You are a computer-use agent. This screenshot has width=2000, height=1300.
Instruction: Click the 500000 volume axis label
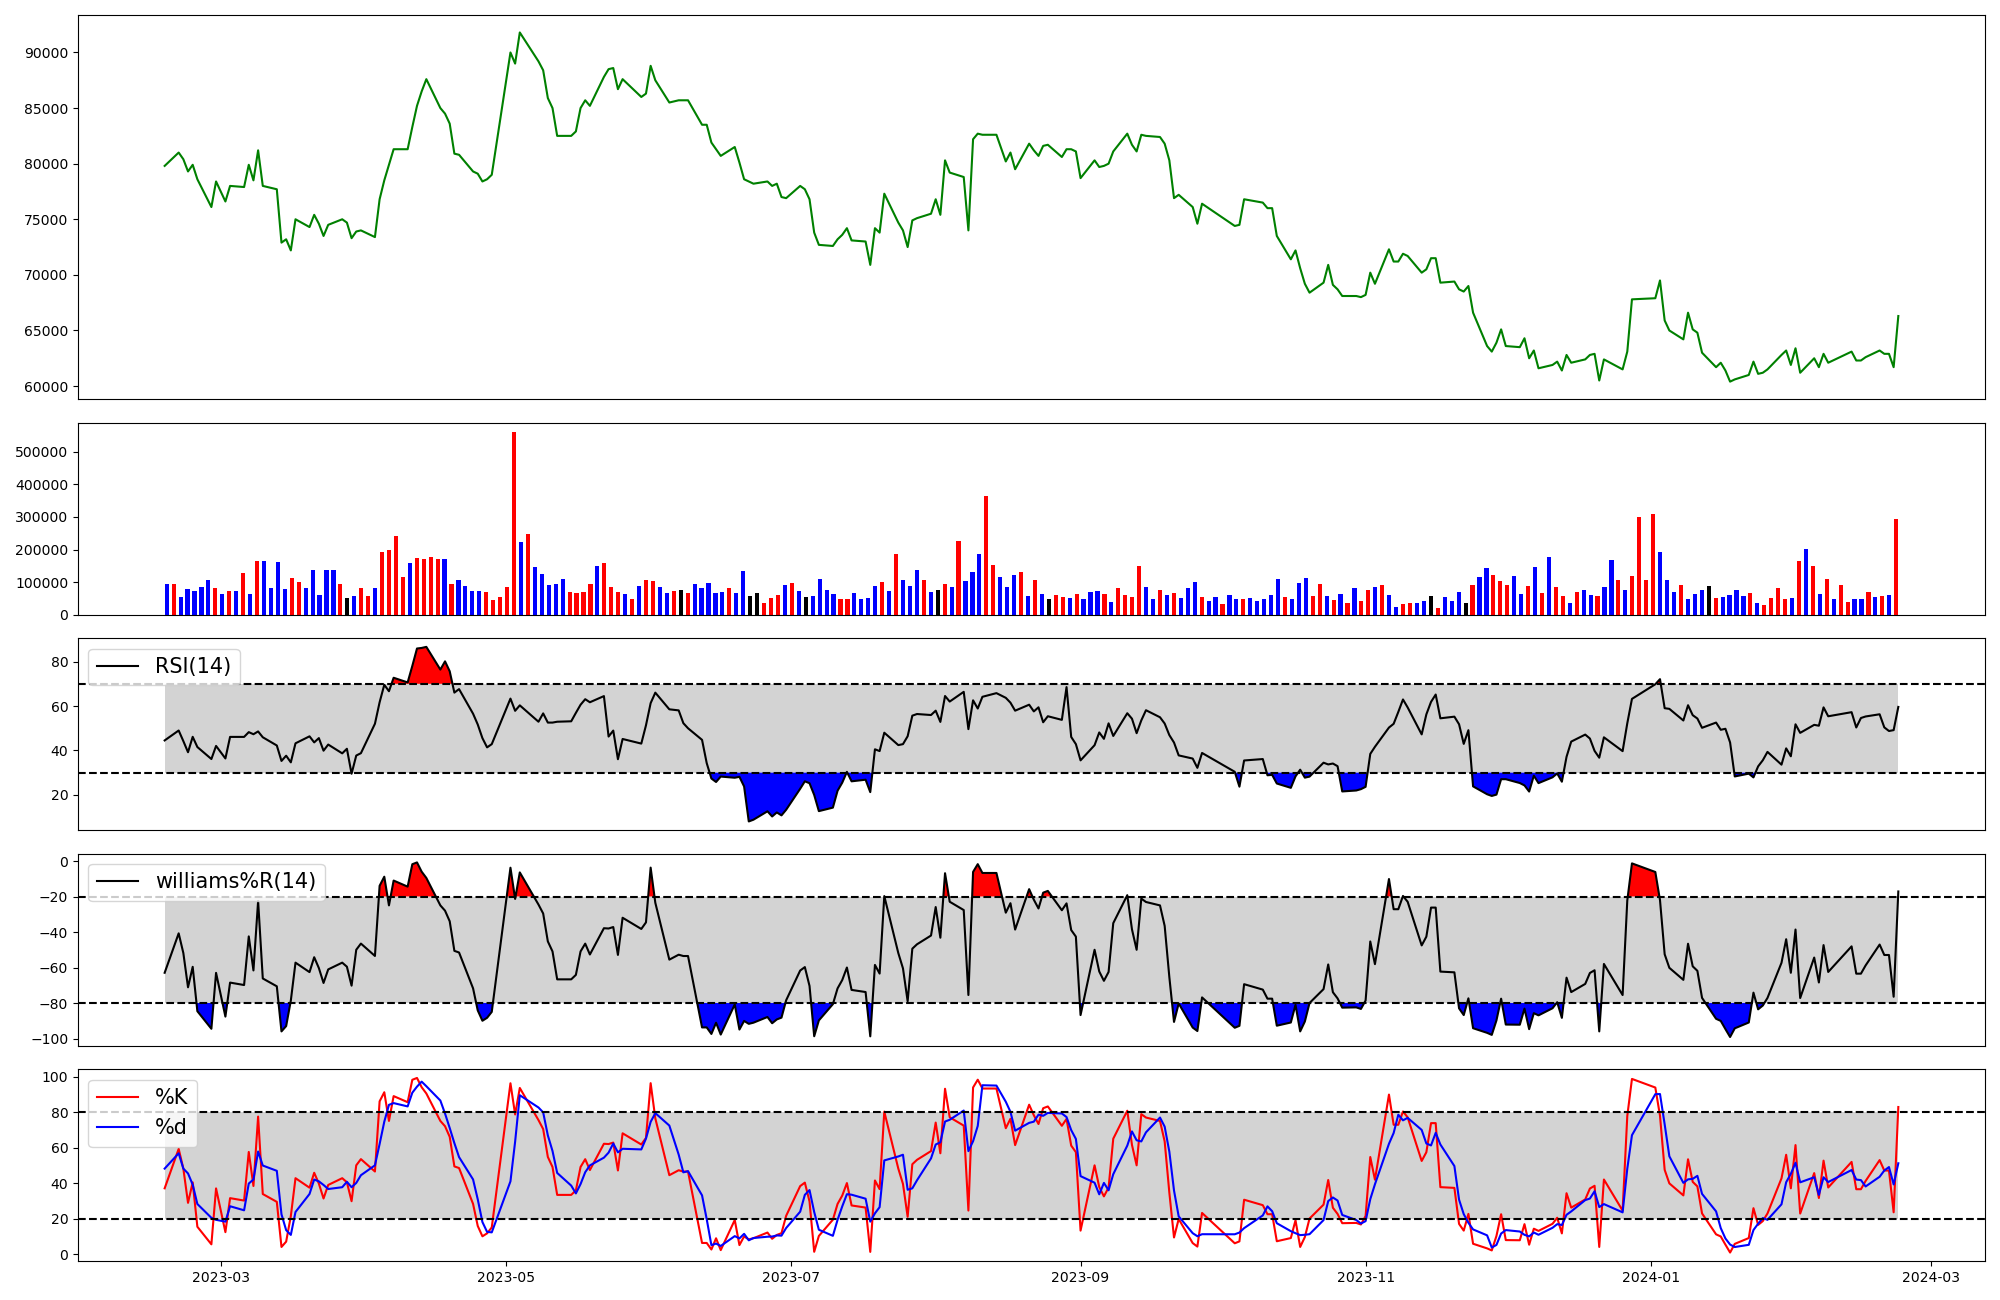tap(42, 452)
